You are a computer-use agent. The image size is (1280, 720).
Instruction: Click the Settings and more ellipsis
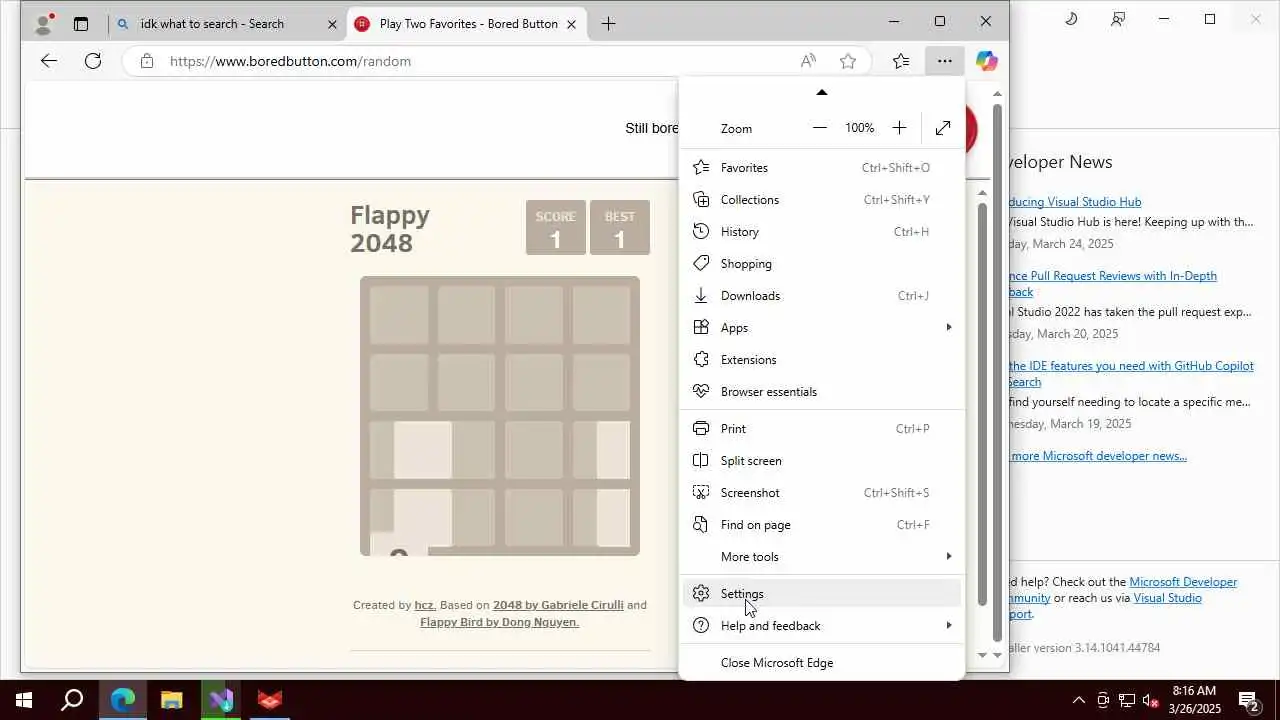click(944, 61)
